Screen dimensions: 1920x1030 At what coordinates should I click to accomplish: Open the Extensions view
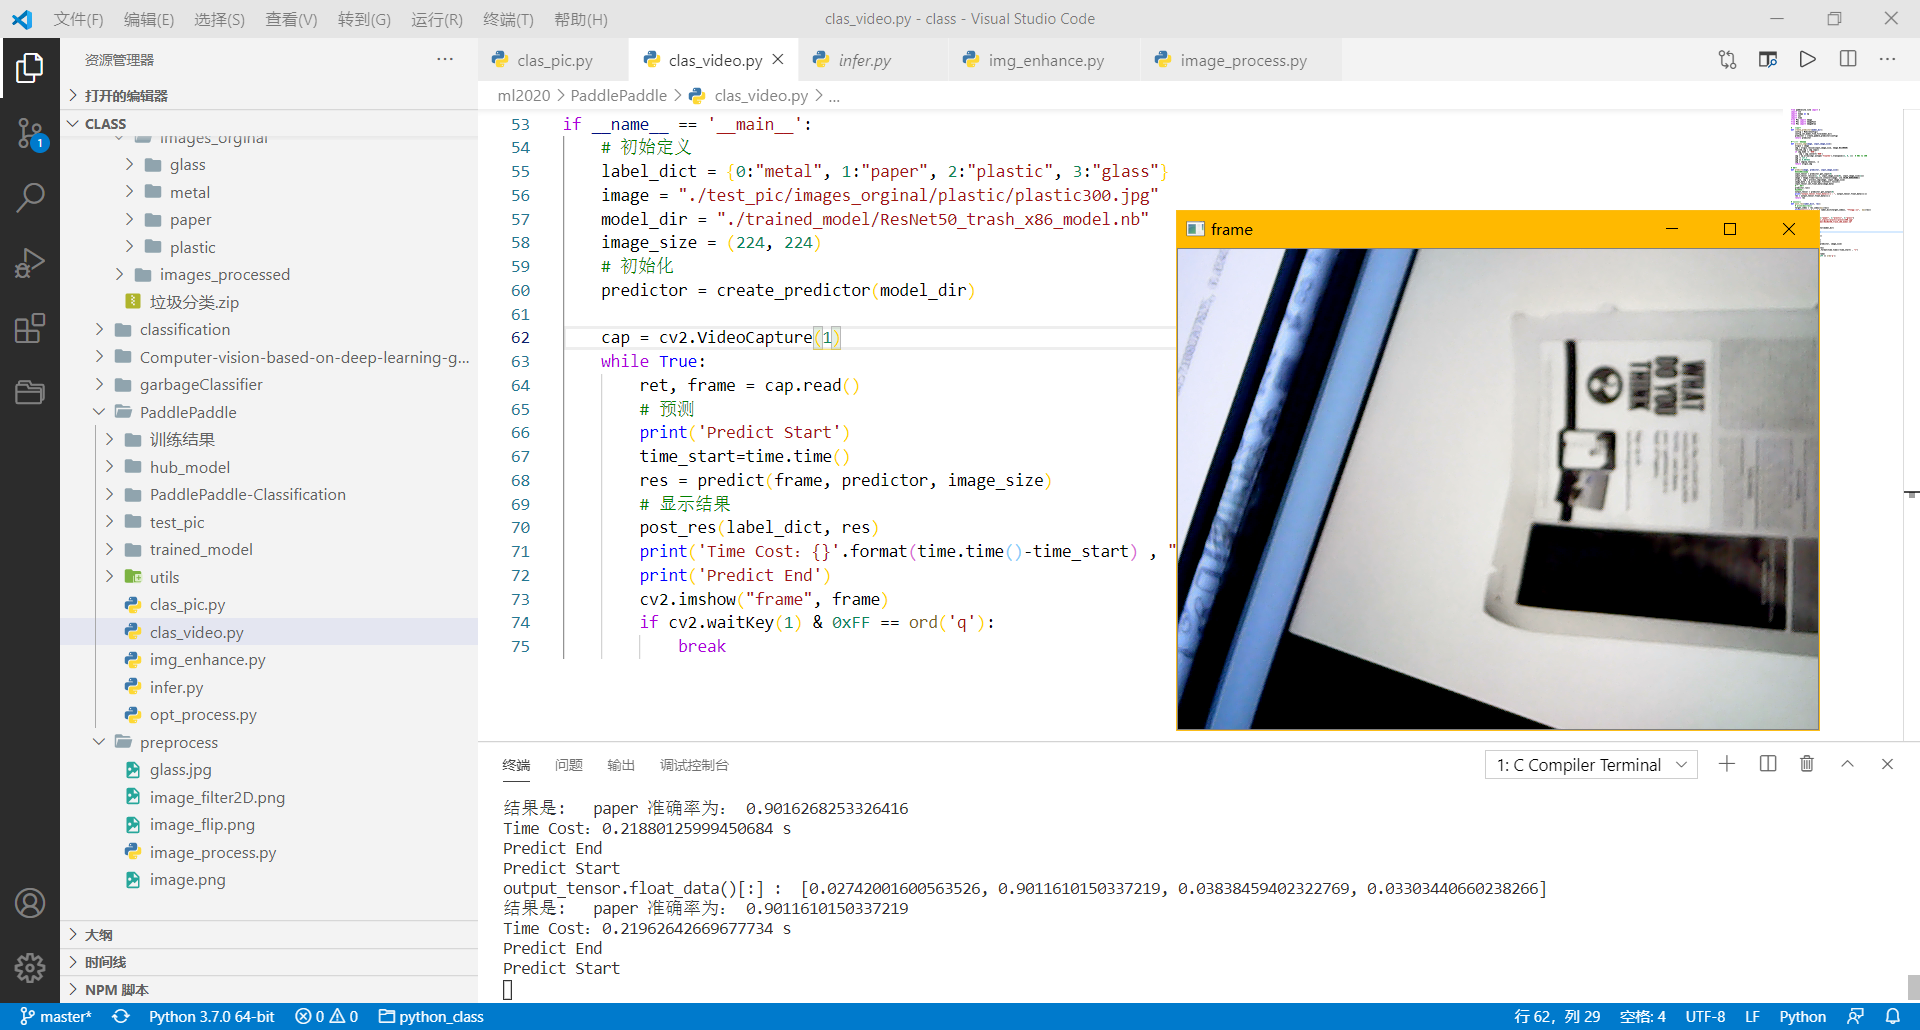pos(30,328)
